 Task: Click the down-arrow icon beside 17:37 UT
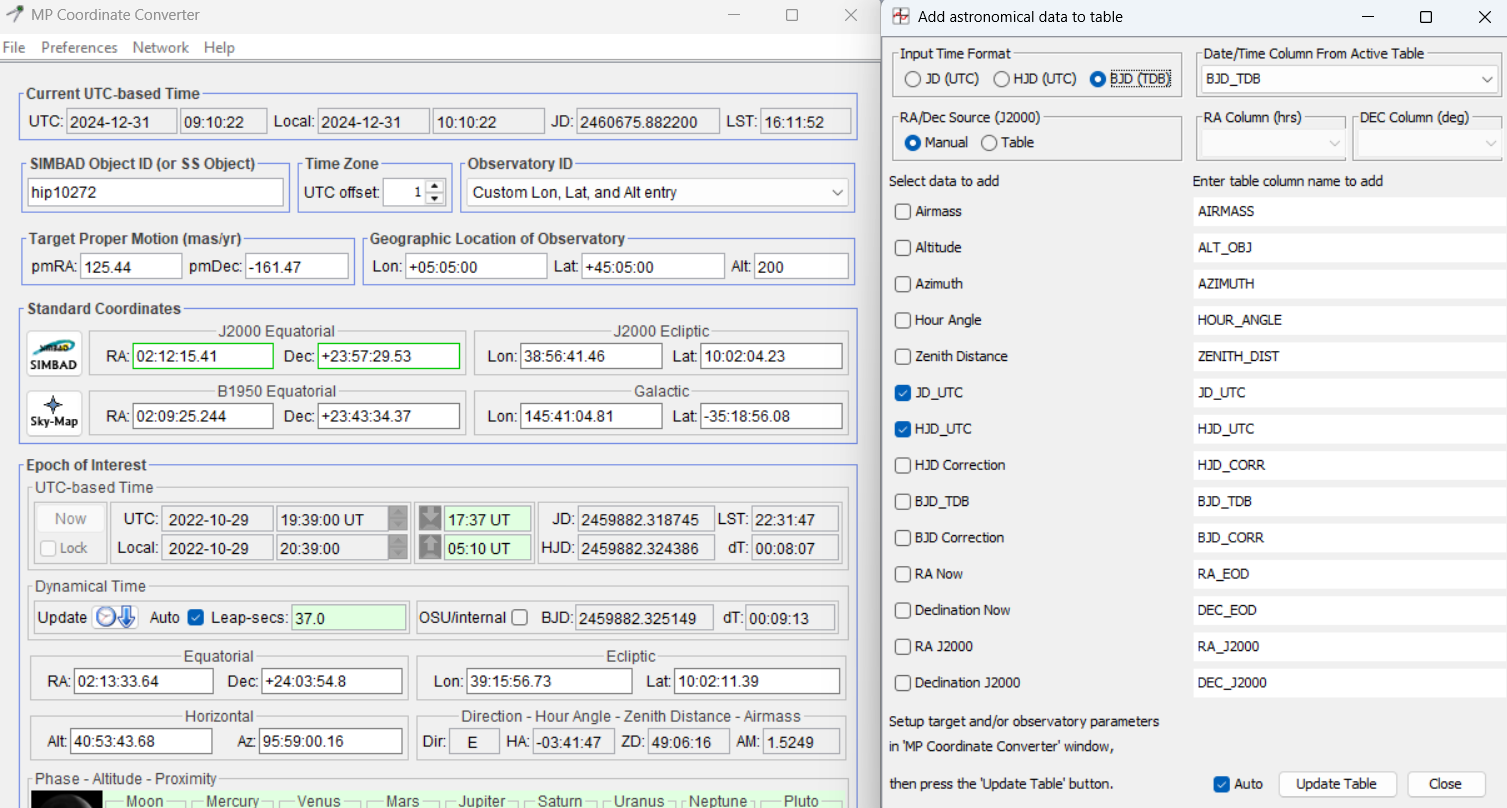click(429, 519)
